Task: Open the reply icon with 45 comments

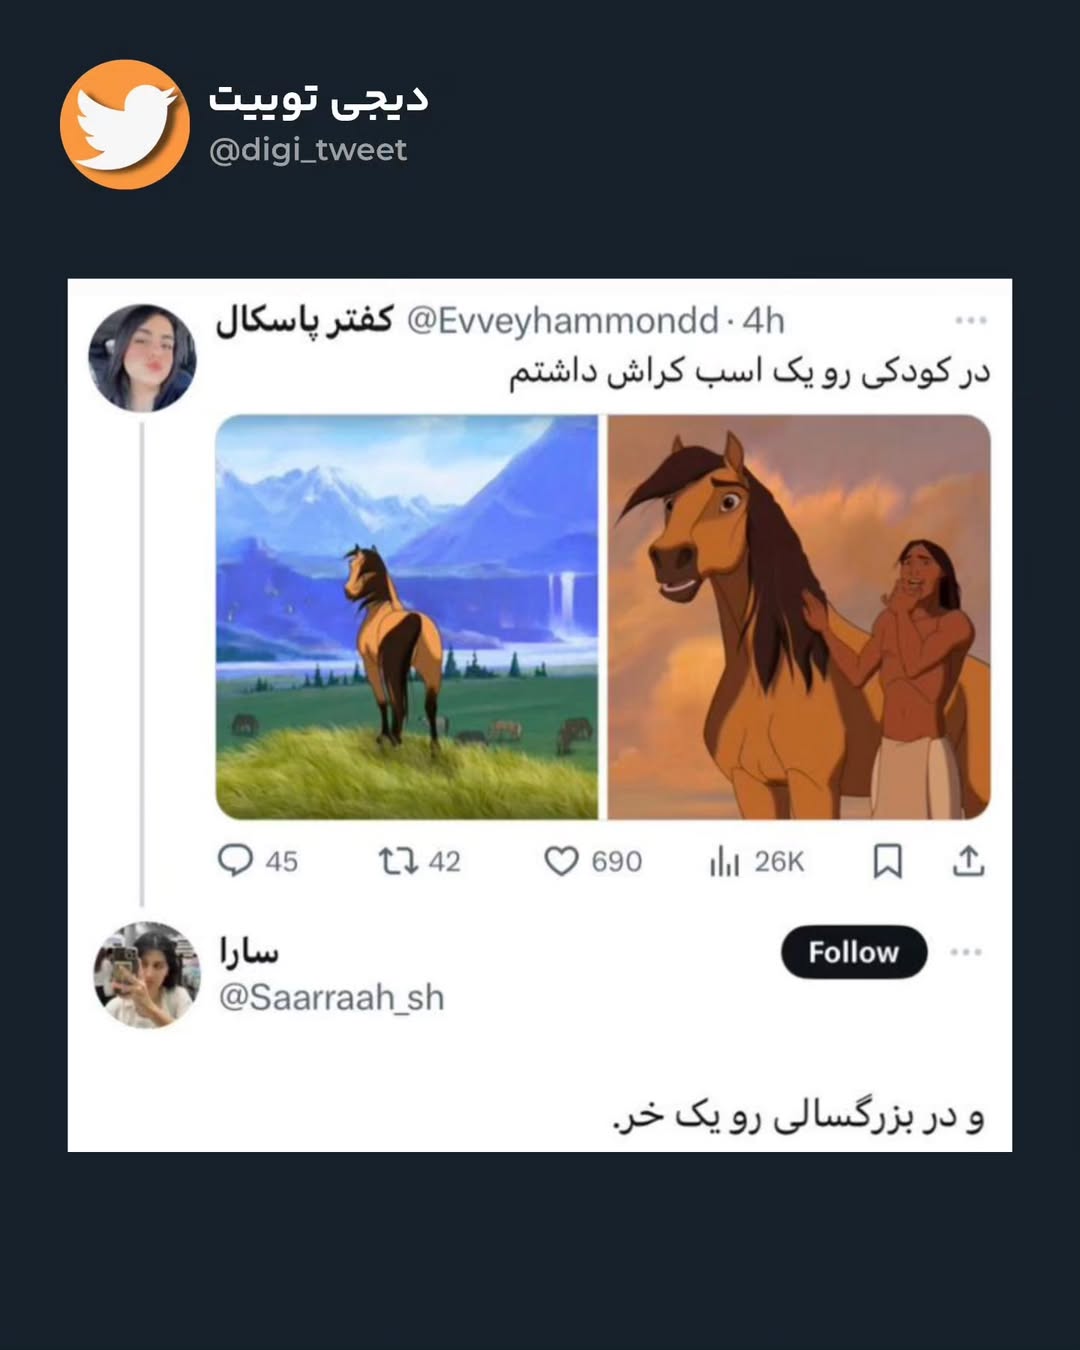Action: (236, 860)
